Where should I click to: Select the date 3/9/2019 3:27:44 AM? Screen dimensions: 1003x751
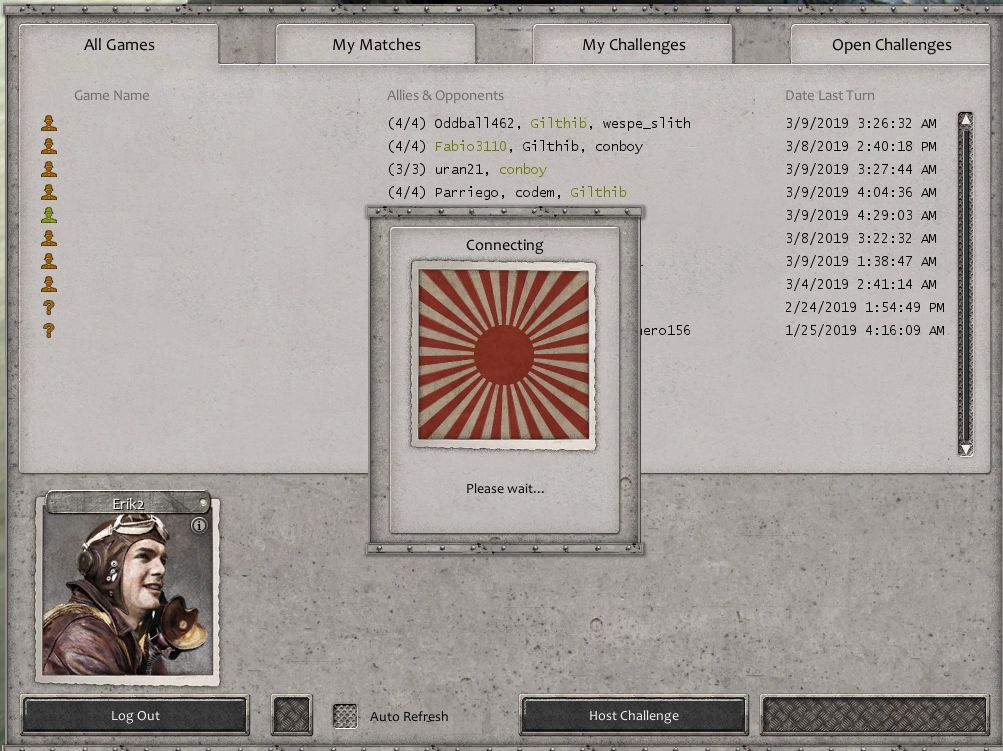(861, 169)
